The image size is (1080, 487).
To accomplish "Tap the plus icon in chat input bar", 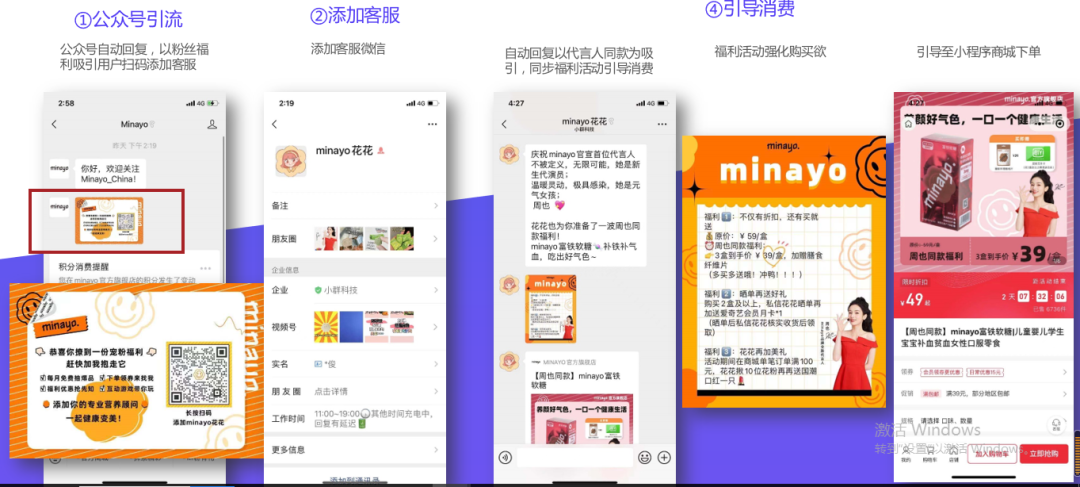I will pos(664,457).
